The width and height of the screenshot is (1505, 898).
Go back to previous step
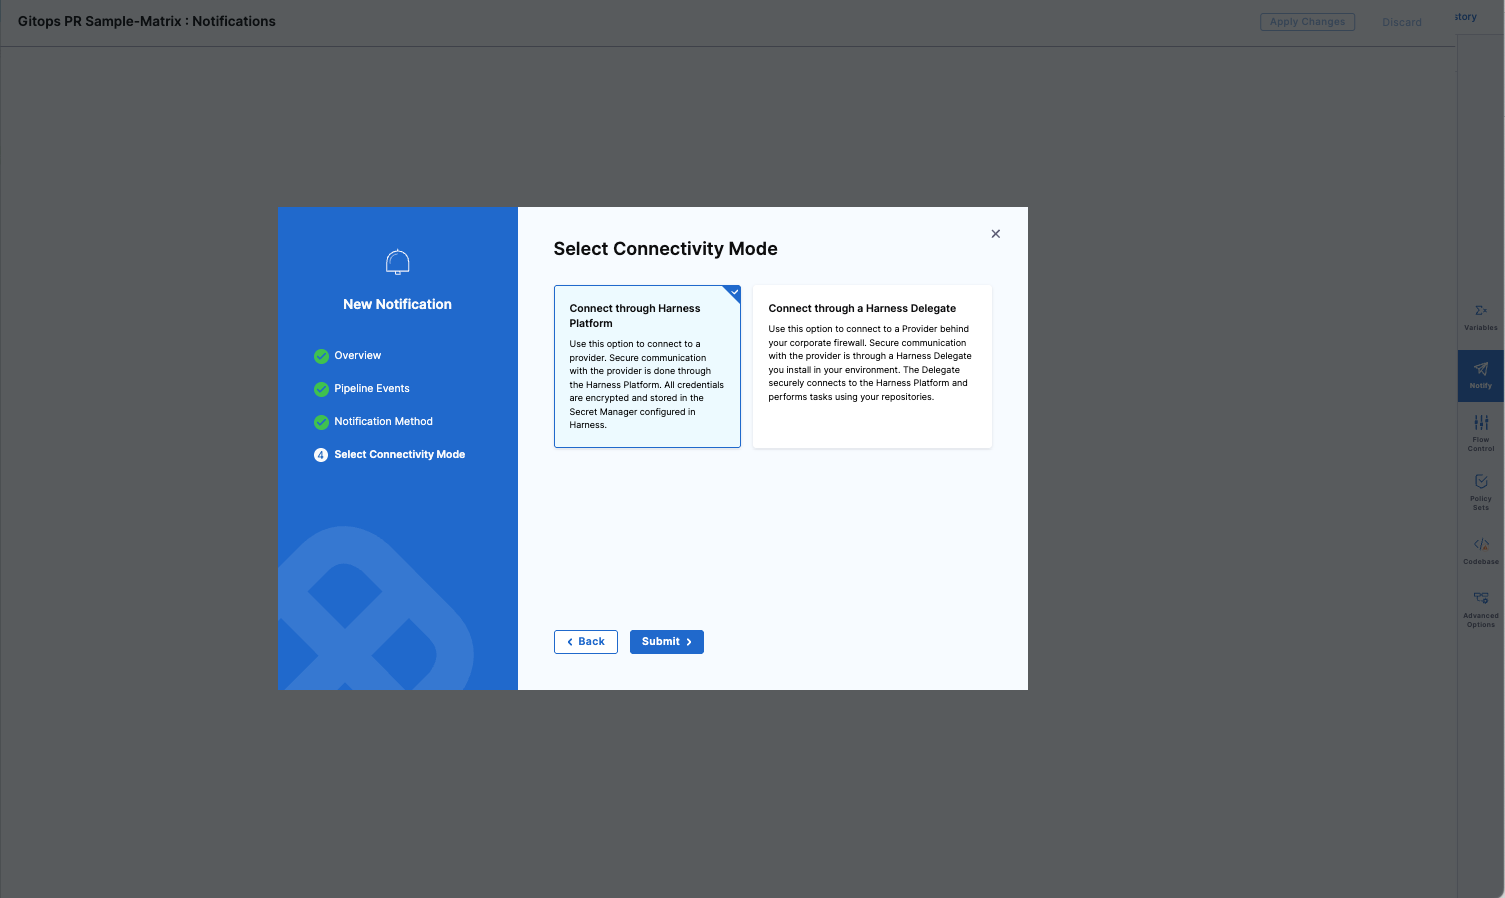pyautogui.click(x=586, y=642)
